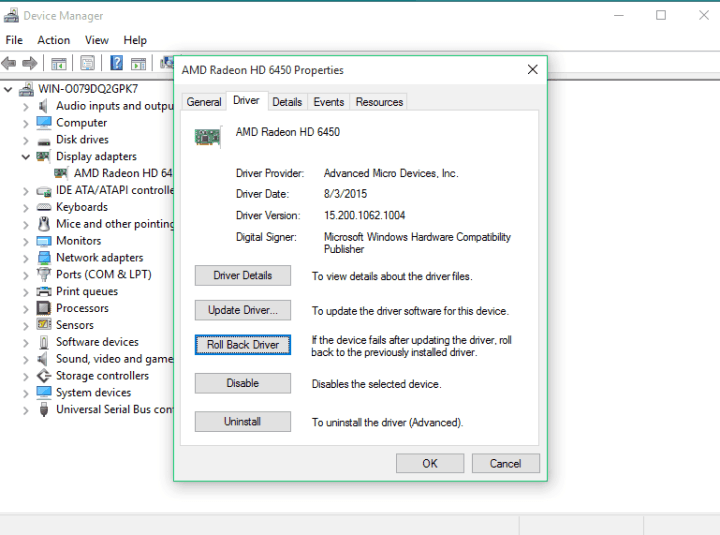Viewport: 720px width, 535px height.
Task: Click the Universal Serial Bus controllers icon
Action: (44, 409)
